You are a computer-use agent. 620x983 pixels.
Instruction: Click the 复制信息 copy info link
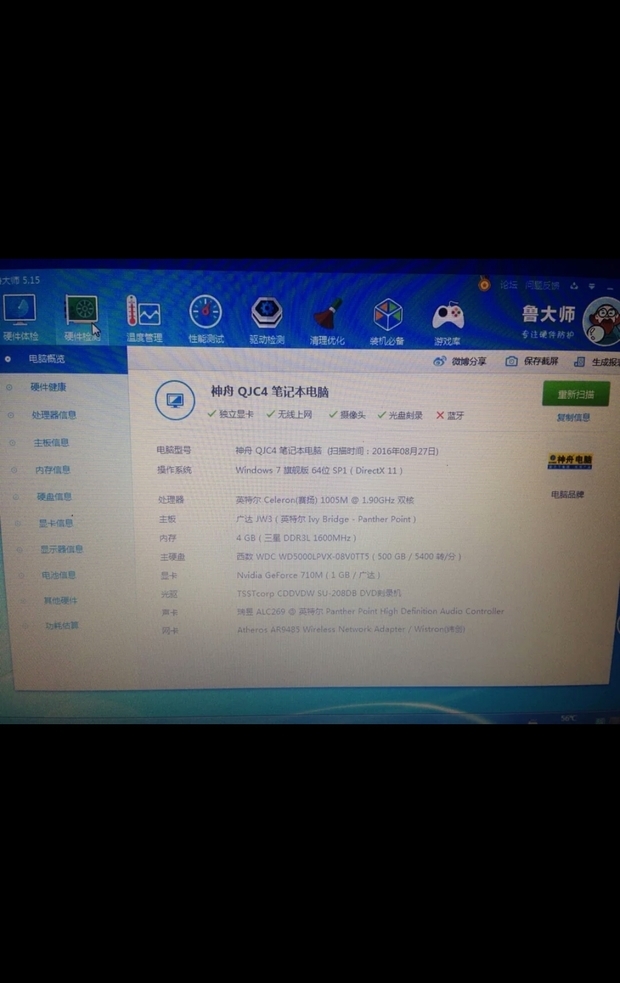573,418
